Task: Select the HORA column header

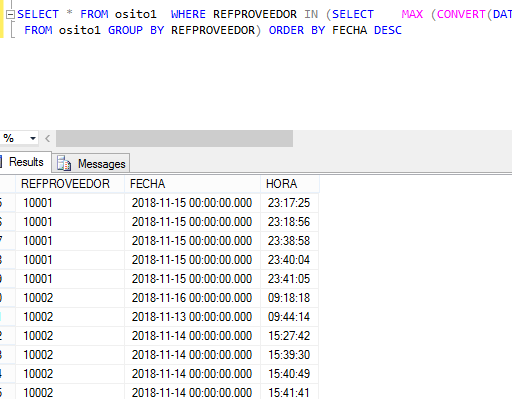Action: 290,184
